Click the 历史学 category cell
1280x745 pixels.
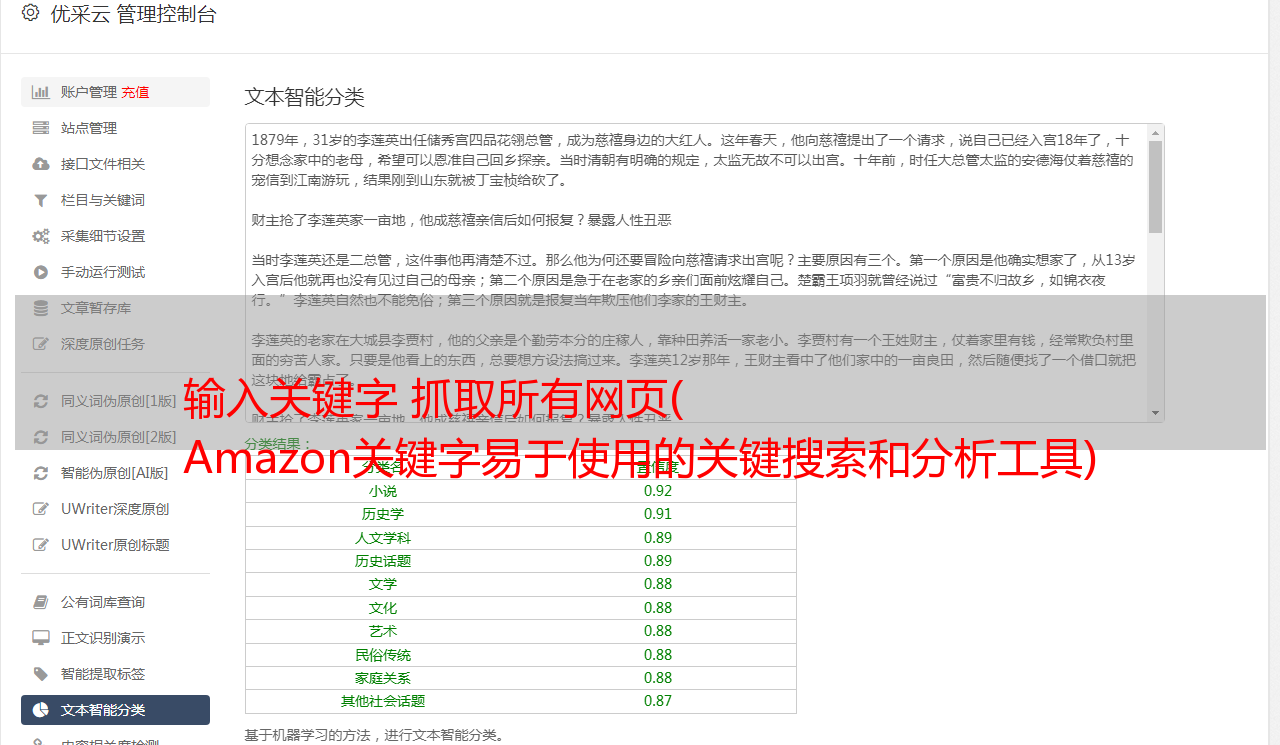click(x=383, y=514)
